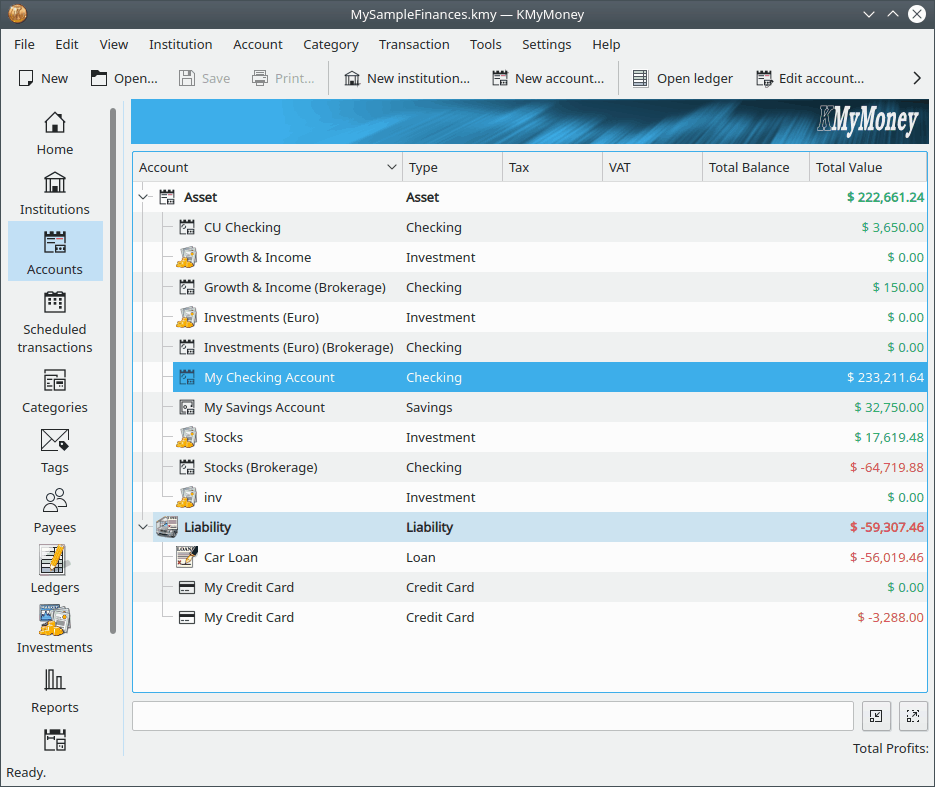Click the expand all accounts button
Image resolution: width=935 pixels, height=787 pixels.
(913, 716)
